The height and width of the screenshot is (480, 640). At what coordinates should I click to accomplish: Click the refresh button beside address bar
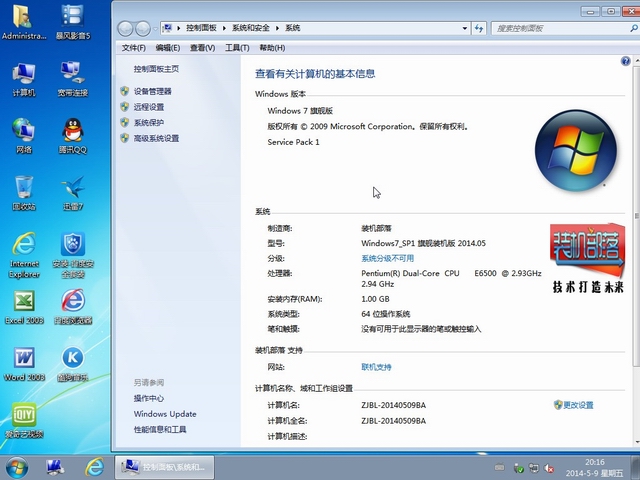[x=479, y=28]
